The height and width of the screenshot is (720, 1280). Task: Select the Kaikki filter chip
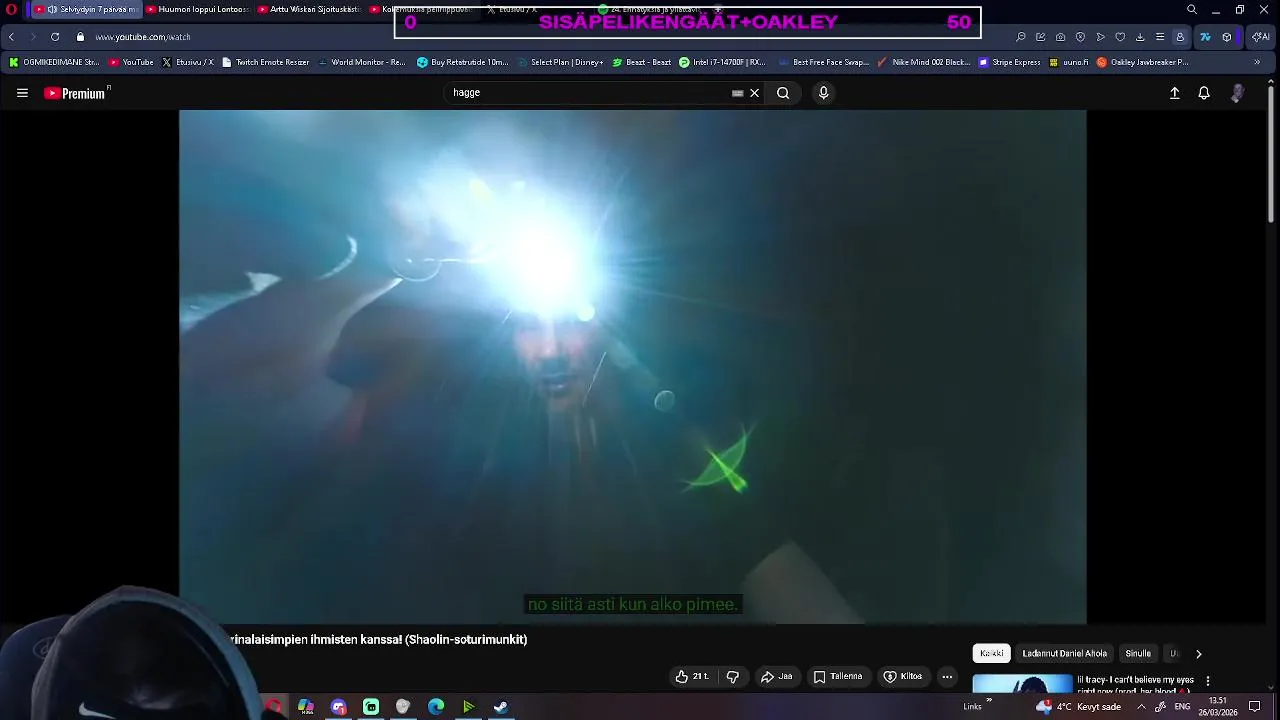pos(992,654)
